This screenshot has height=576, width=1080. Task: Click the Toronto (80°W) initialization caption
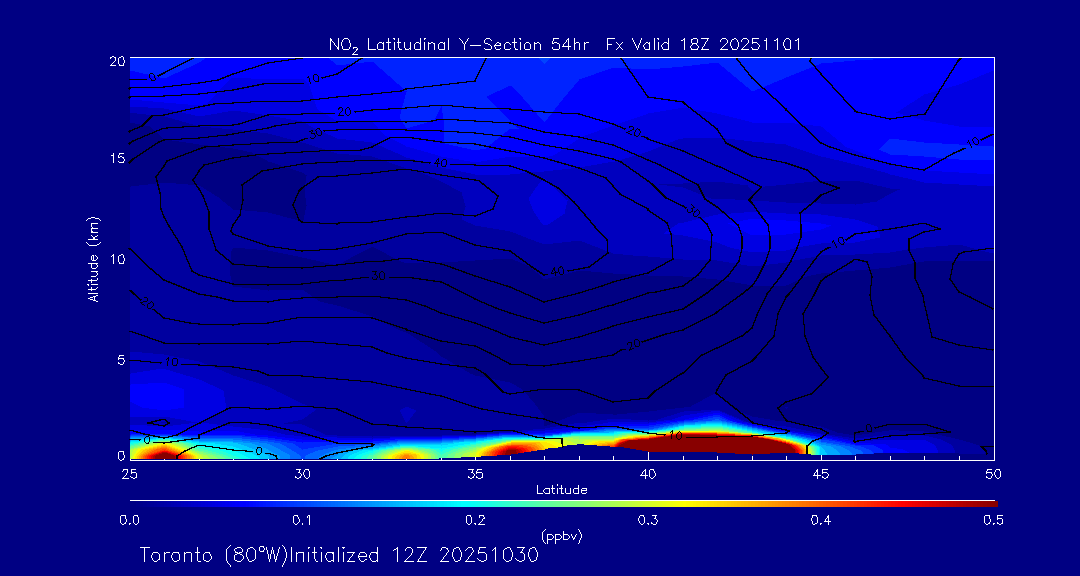coord(339,555)
